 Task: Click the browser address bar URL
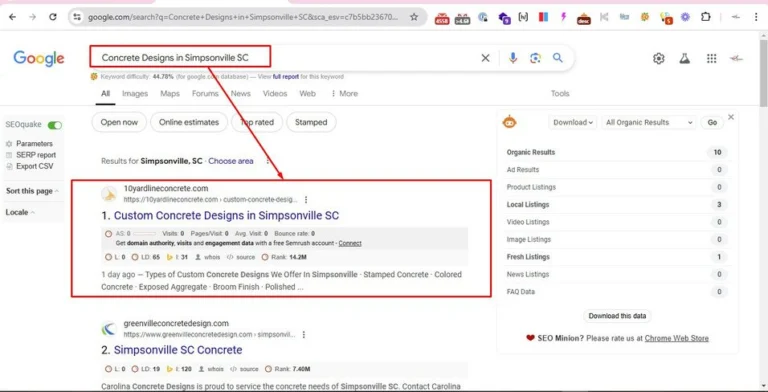243,17
